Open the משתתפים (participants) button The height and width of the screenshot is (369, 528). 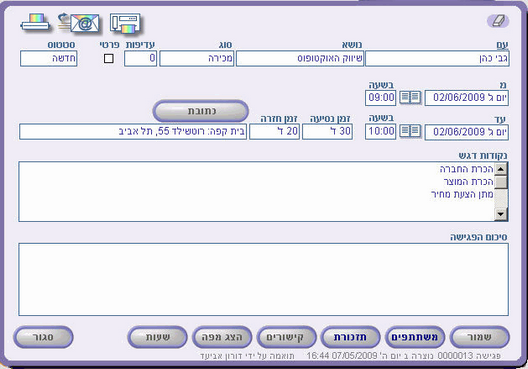(x=415, y=337)
